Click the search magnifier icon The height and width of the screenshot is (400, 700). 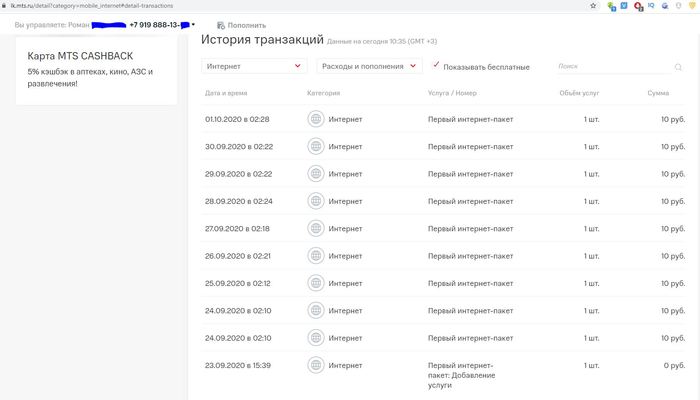tap(678, 67)
